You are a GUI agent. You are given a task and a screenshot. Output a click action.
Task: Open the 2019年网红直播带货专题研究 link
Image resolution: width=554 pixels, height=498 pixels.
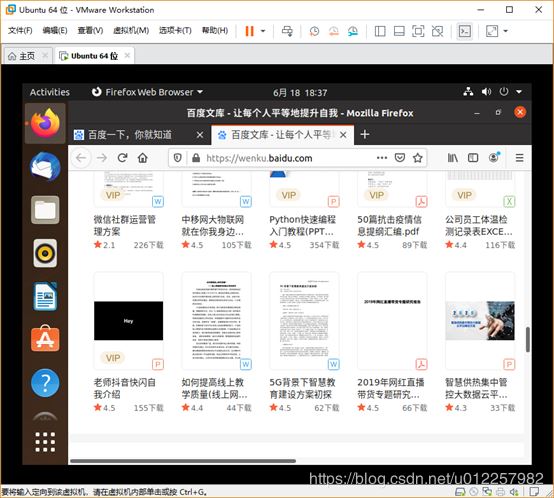click(390, 388)
